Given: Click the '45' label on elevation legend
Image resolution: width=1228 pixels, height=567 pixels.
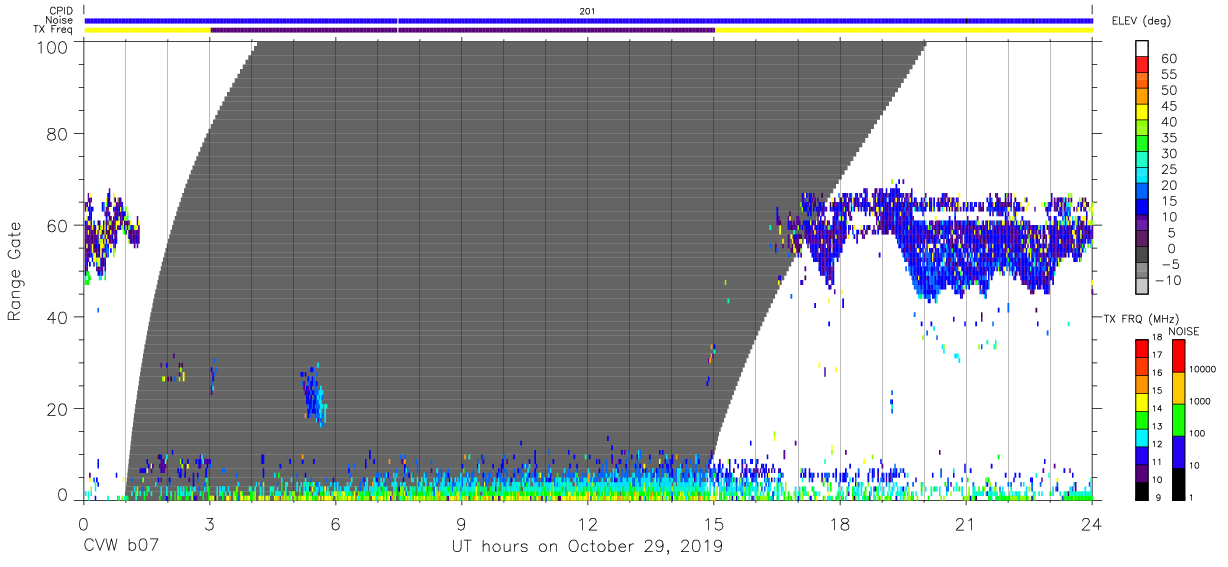Looking at the screenshot, I should (x=1168, y=106).
